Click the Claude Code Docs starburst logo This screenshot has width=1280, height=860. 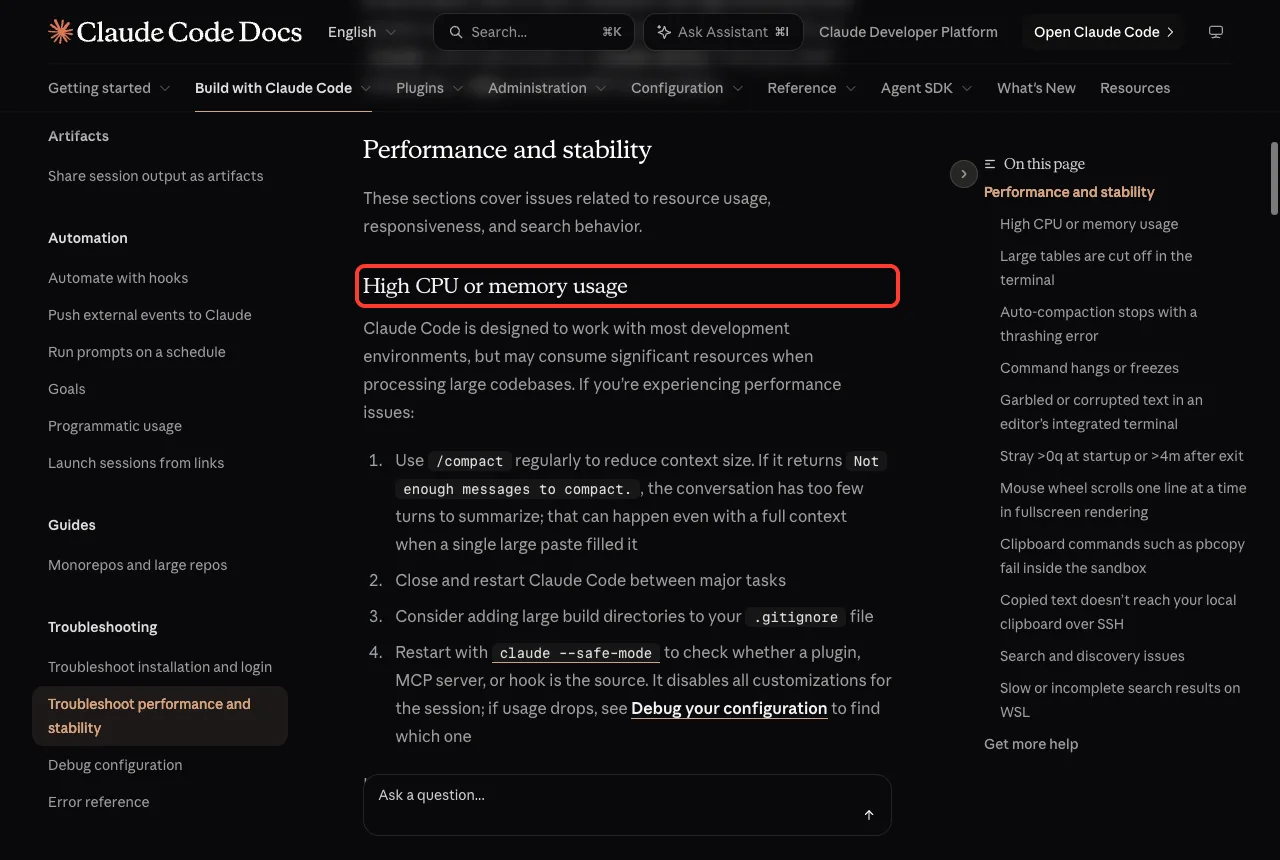tap(60, 32)
